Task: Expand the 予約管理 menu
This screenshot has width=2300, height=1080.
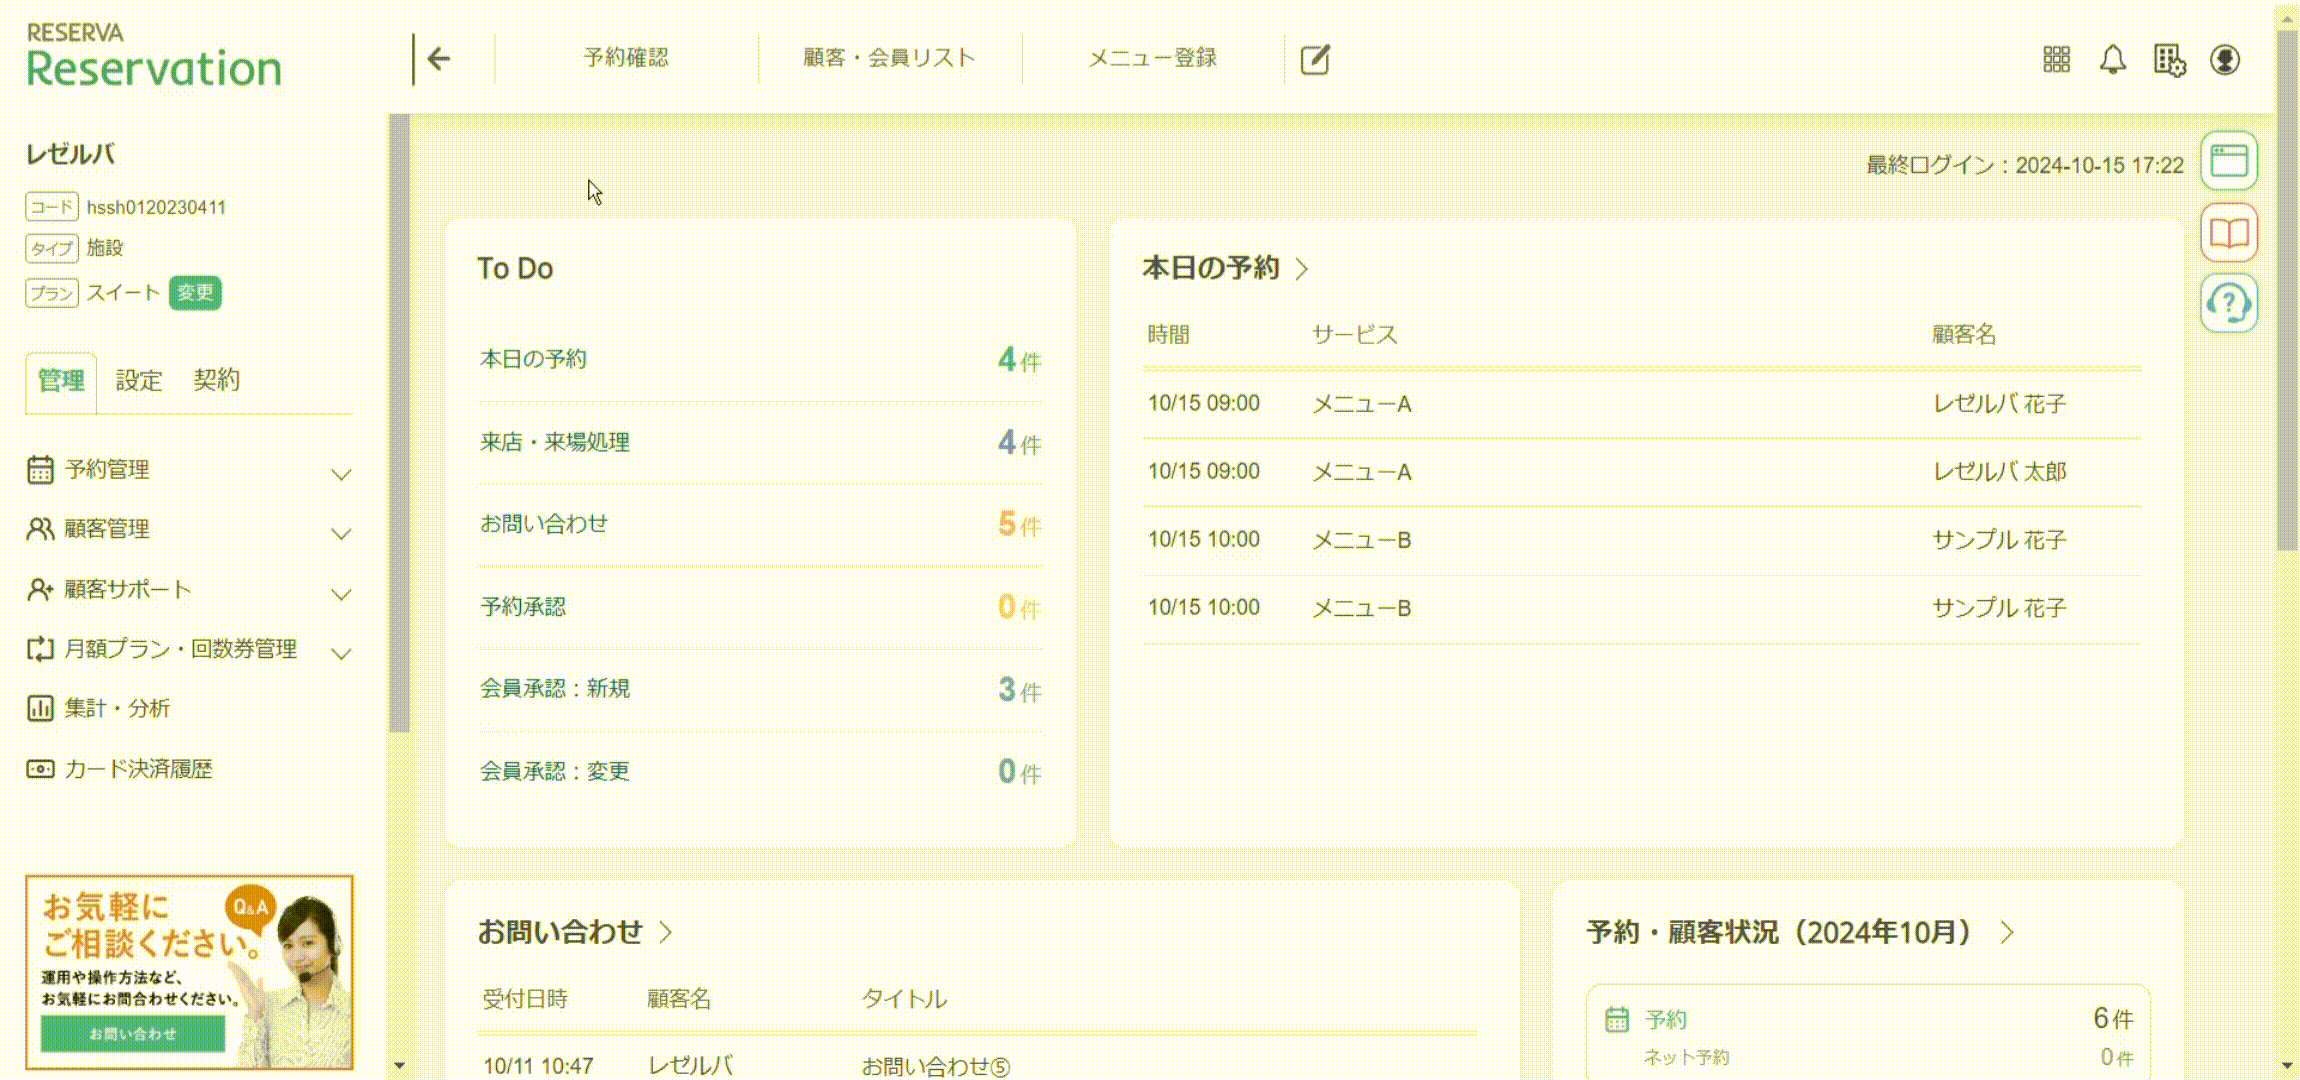Action: point(189,470)
